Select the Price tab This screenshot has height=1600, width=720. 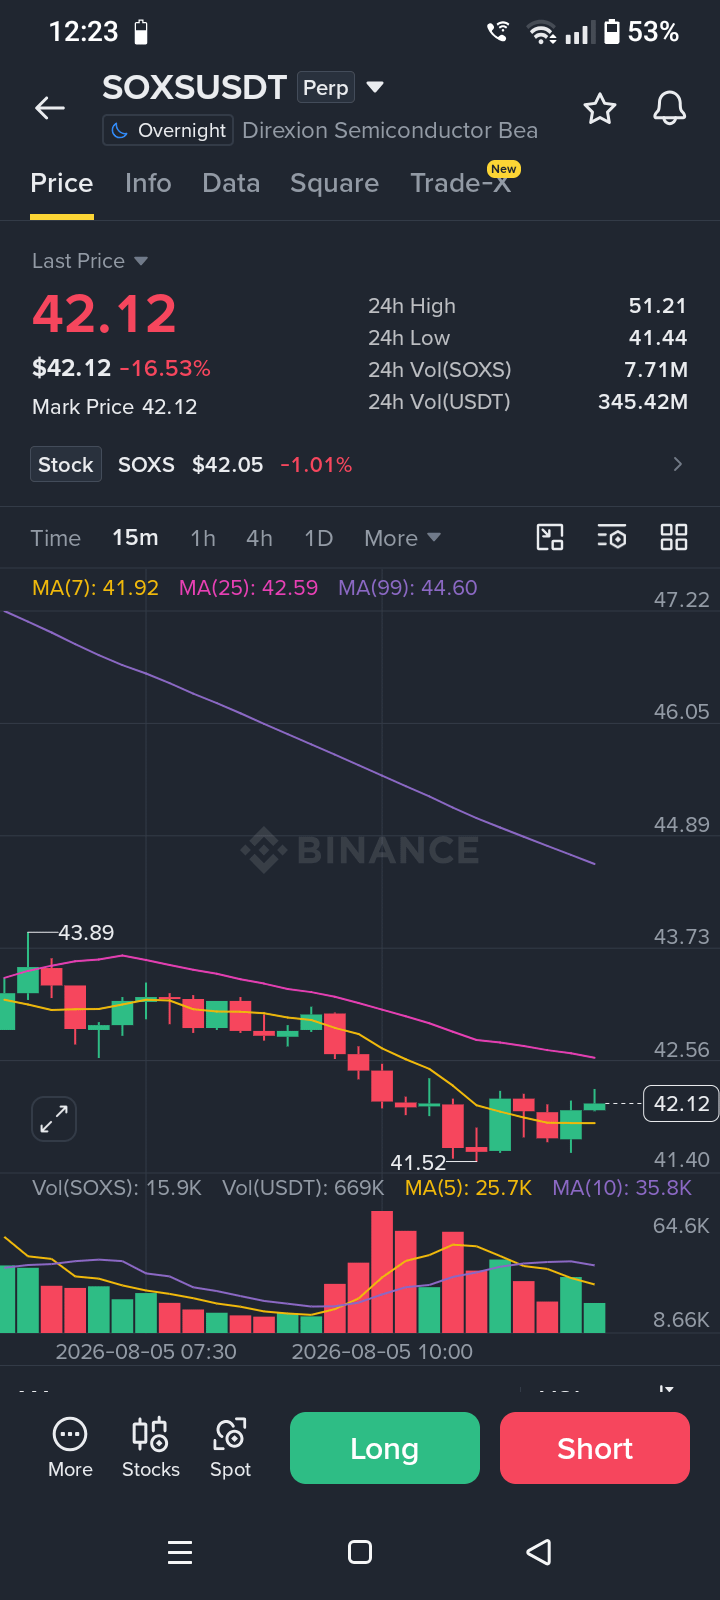62,183
